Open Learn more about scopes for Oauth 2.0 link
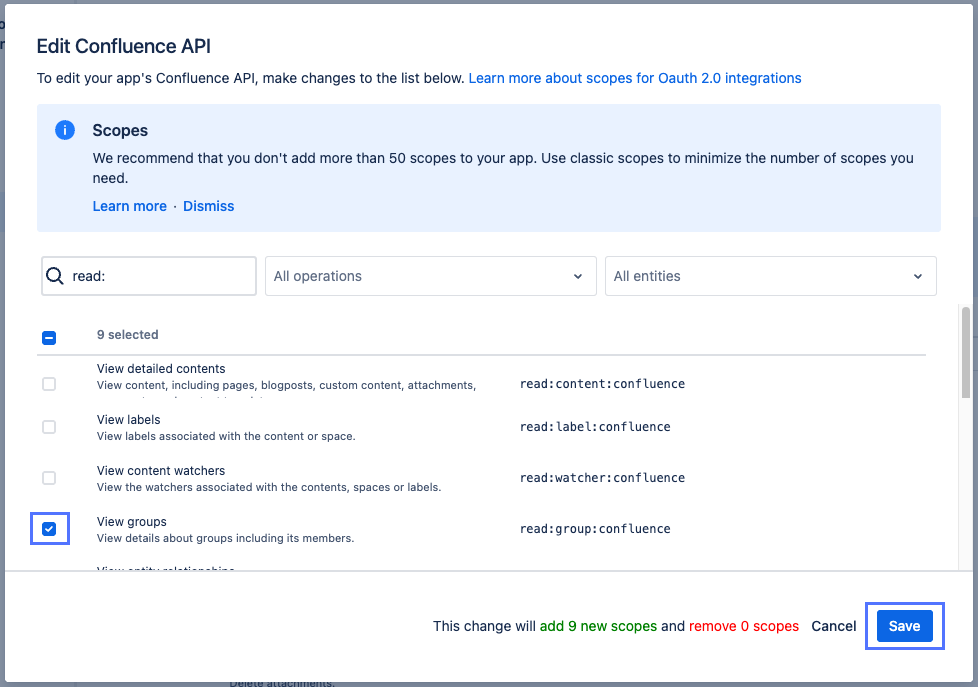978x687 pixels. coord(635,78)
